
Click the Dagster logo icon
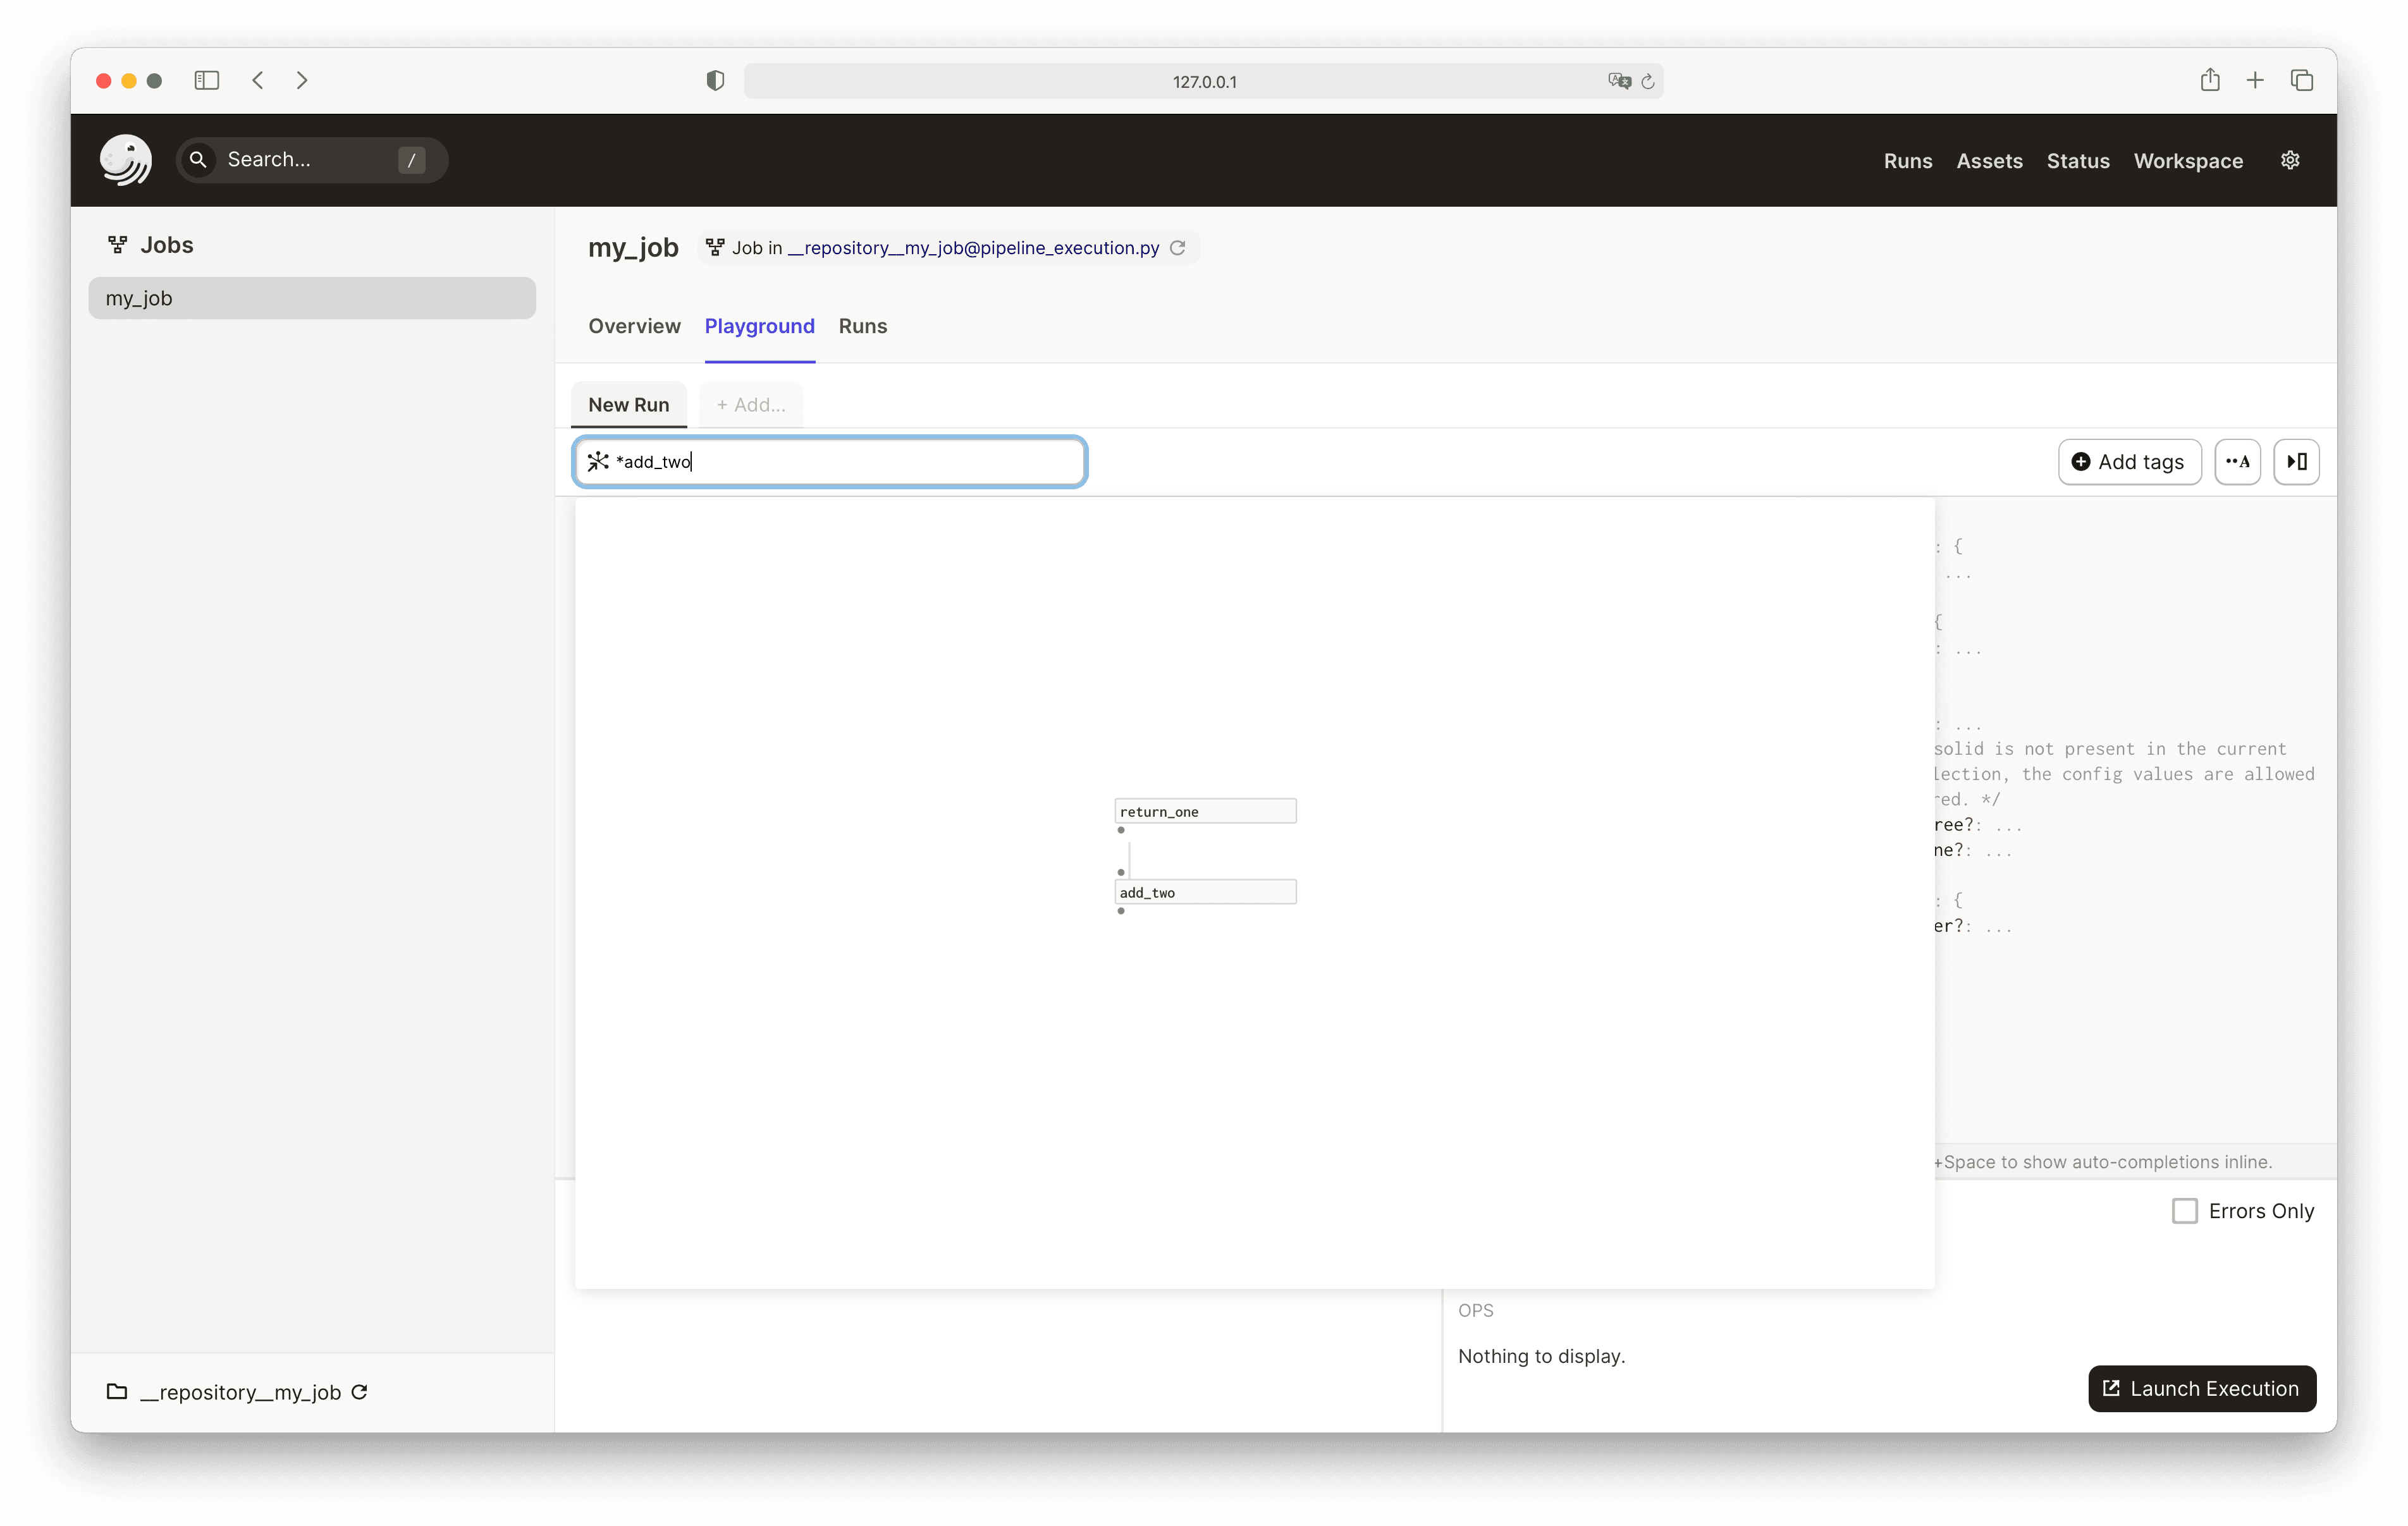coord(125,160)
